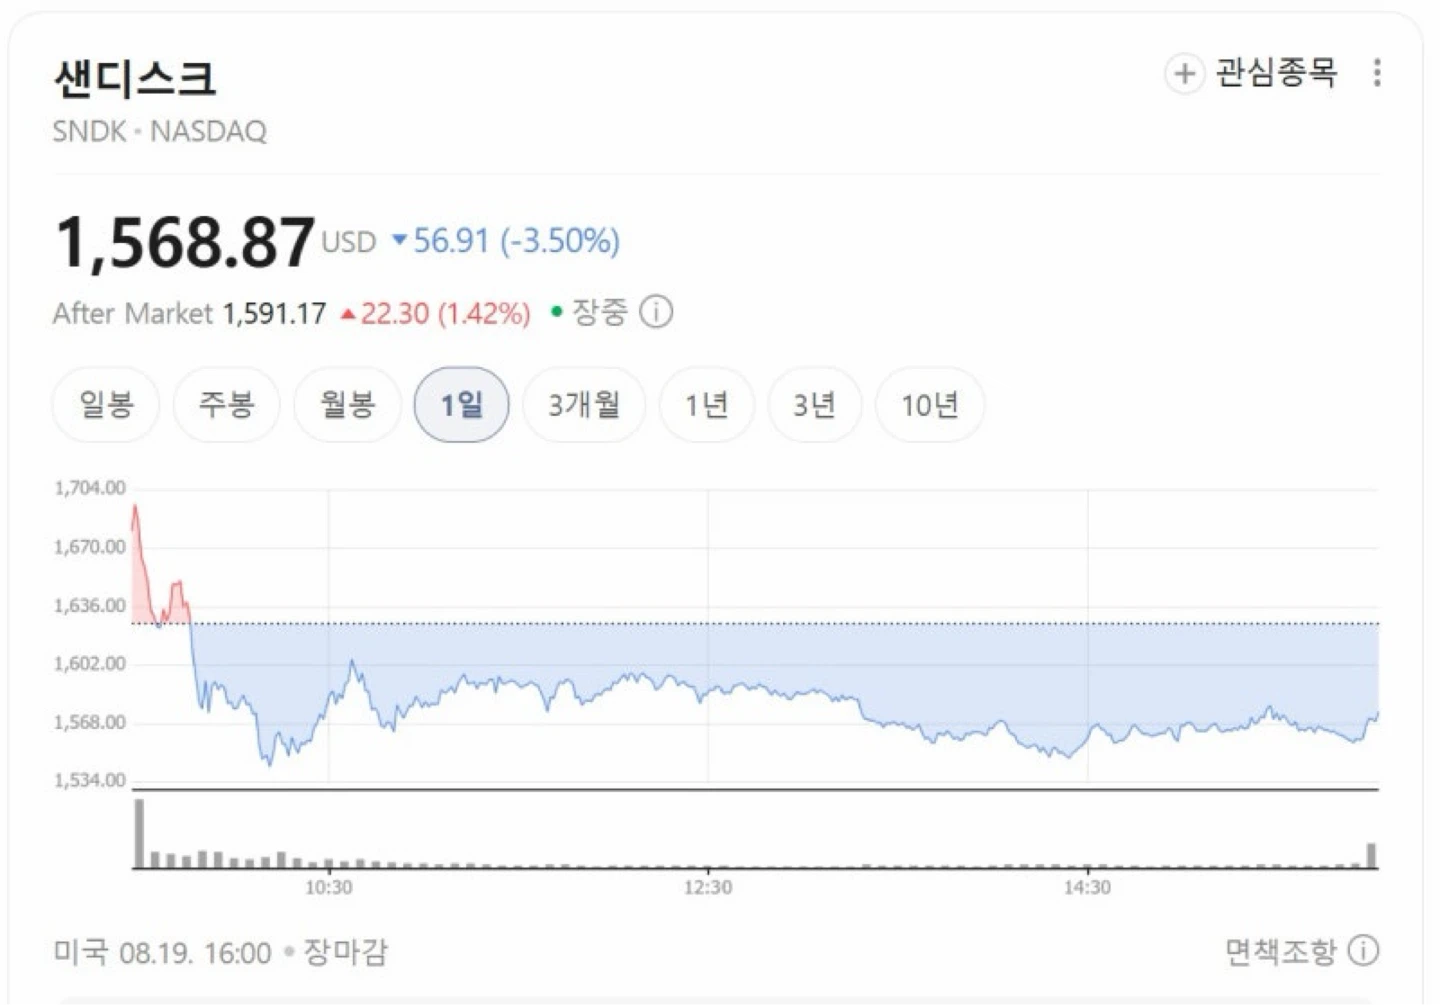Open the three-dot more options menu
The width and height of the screenshot is (1440, 1005).
pyautogui.click(x=1378, y=73)
